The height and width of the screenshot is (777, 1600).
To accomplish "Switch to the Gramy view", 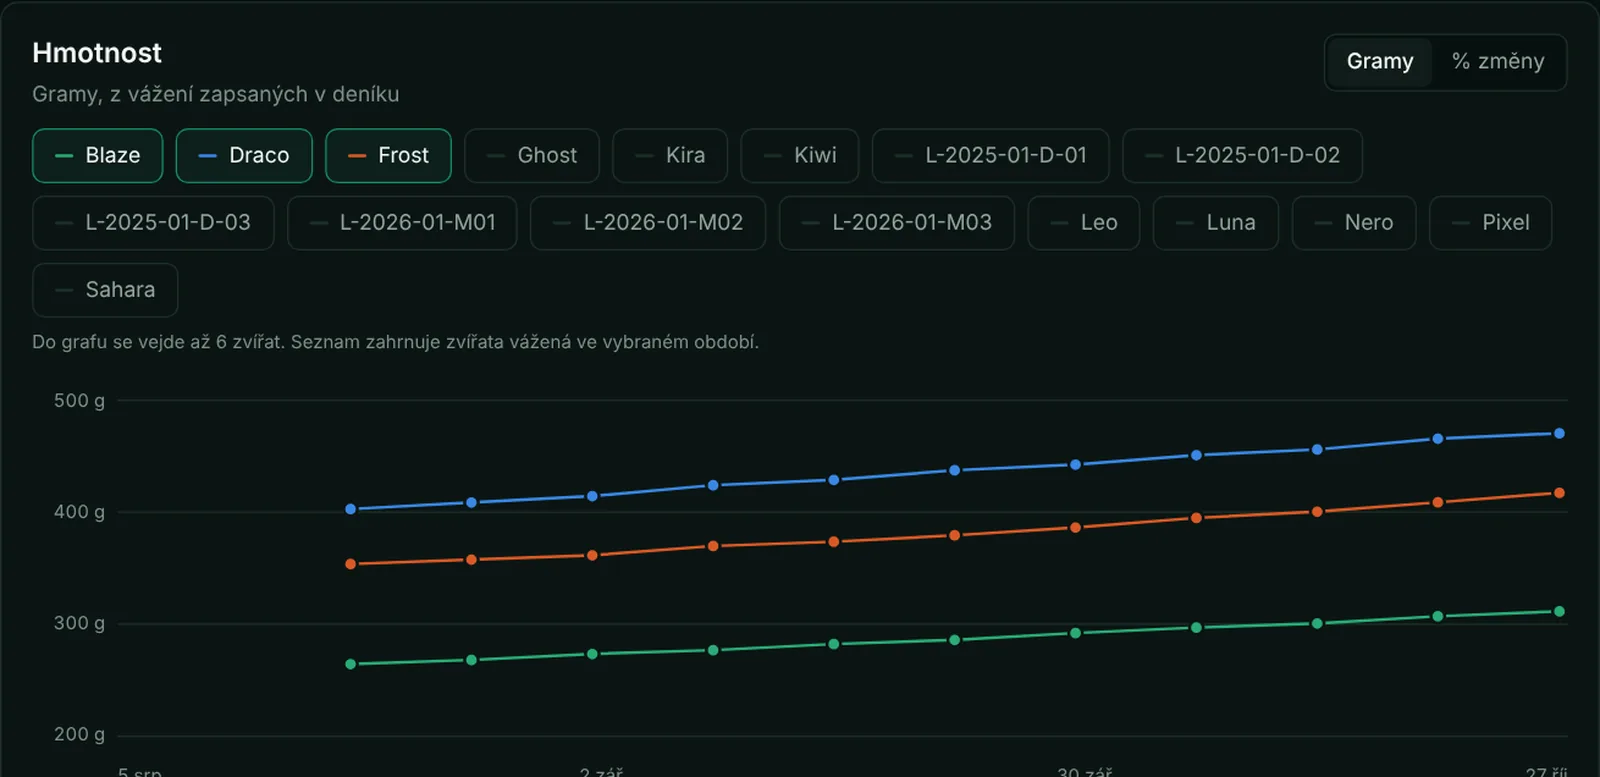I will (1380, 62).
